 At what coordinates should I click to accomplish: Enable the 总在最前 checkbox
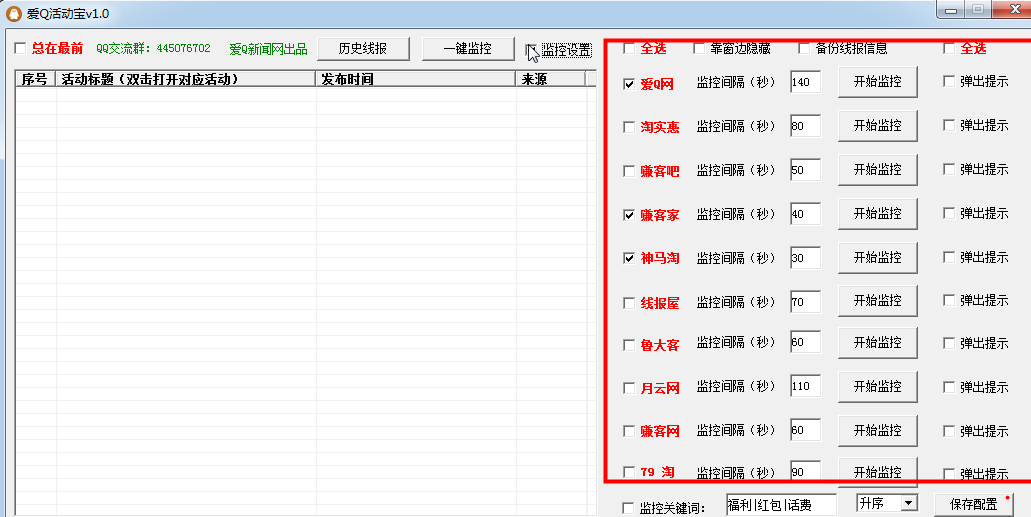[x=20, y=48]
